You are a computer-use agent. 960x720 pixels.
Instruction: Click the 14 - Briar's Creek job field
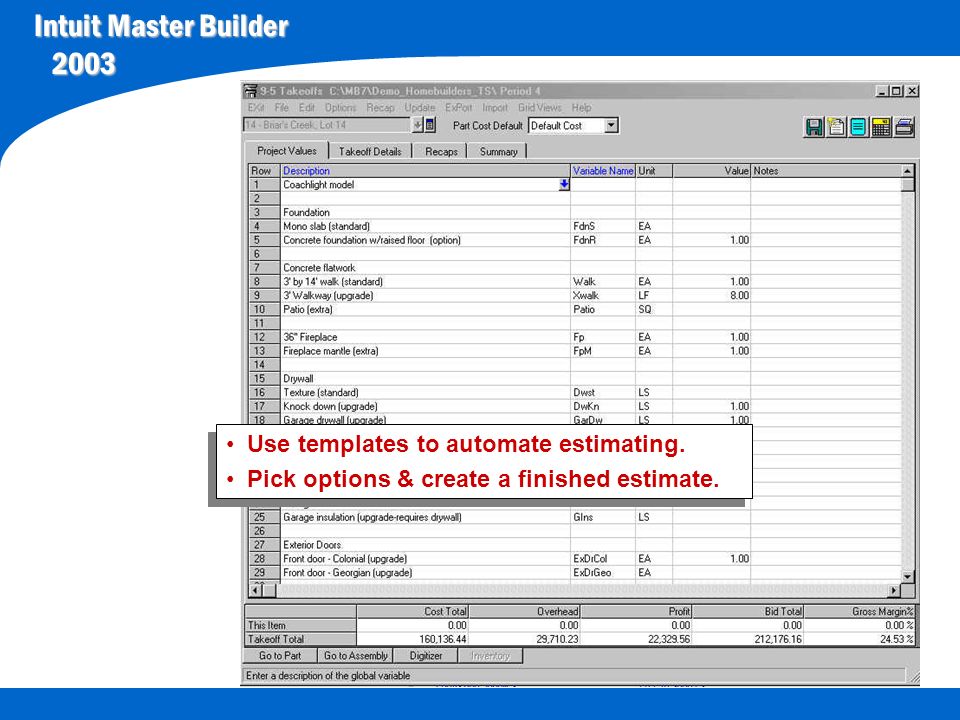pos(327,125)
